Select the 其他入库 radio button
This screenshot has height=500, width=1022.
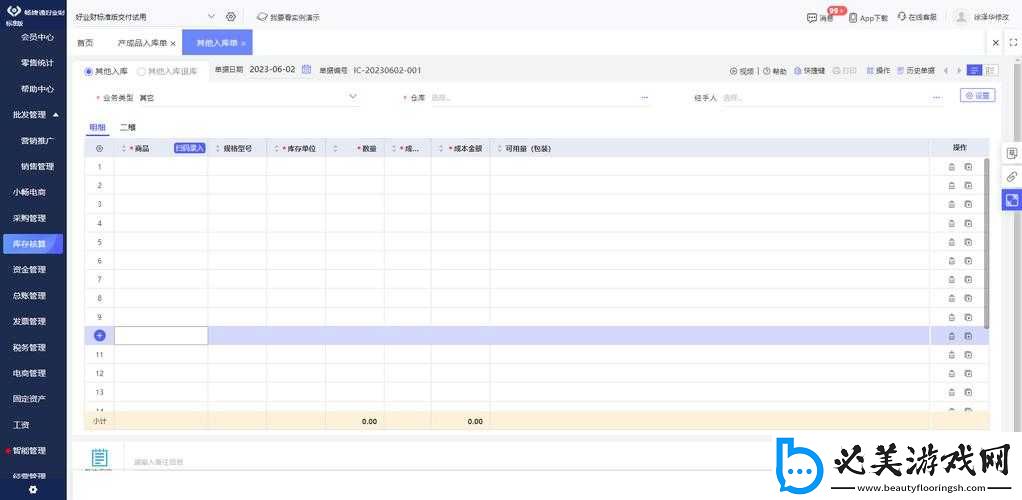pos(89,71)
